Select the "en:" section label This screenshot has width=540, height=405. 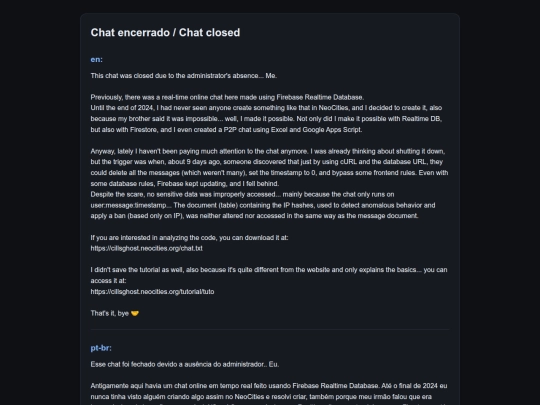tap(96, 60)
